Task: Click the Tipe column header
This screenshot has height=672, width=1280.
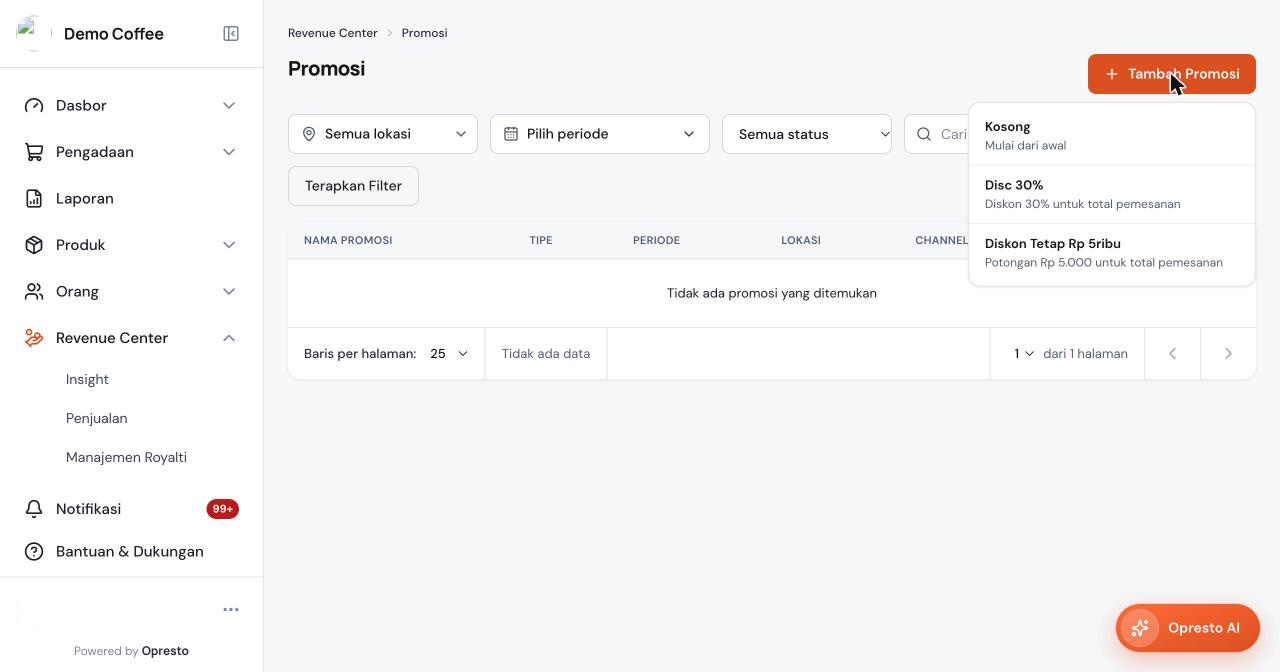Action: click(541, 240)
